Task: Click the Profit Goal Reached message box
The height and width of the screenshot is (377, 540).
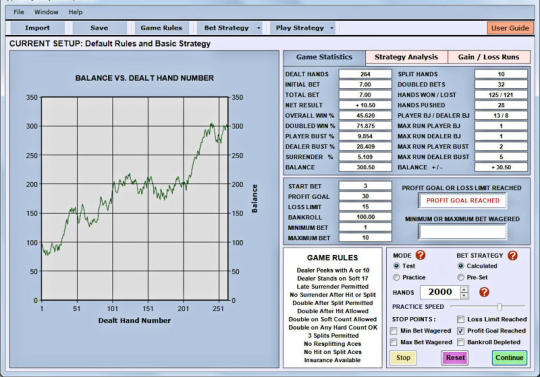Action: (463, 200)
